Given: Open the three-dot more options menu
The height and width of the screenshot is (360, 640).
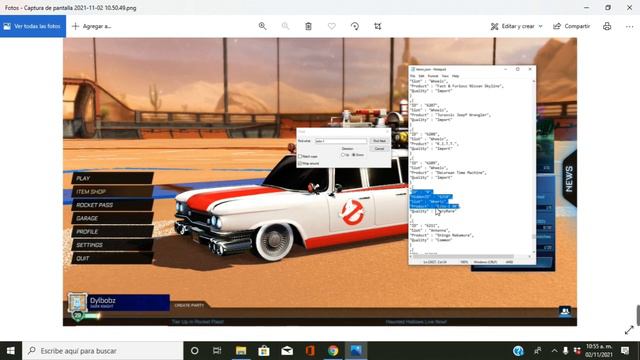Looking at the screenshot, I should pyautogui.click(x=629, y=26).
